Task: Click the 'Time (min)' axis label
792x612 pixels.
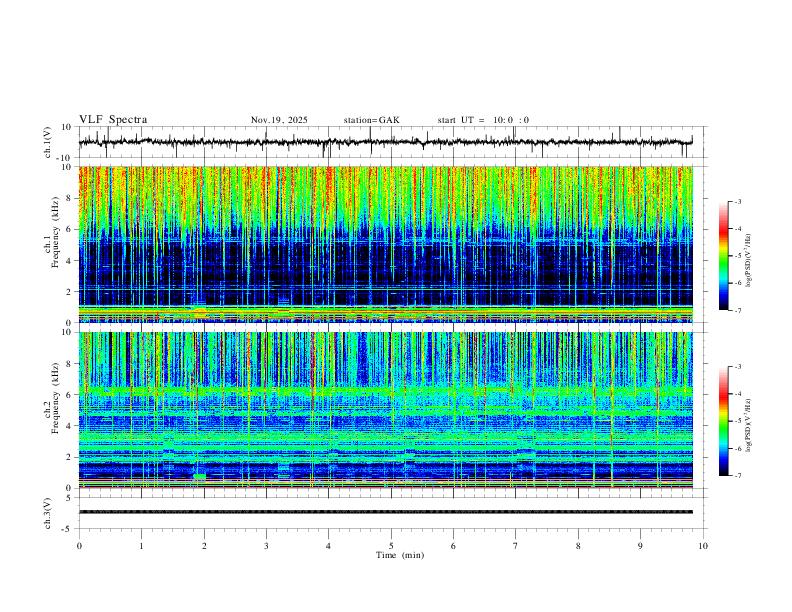Action: click(x=400, y=555)
